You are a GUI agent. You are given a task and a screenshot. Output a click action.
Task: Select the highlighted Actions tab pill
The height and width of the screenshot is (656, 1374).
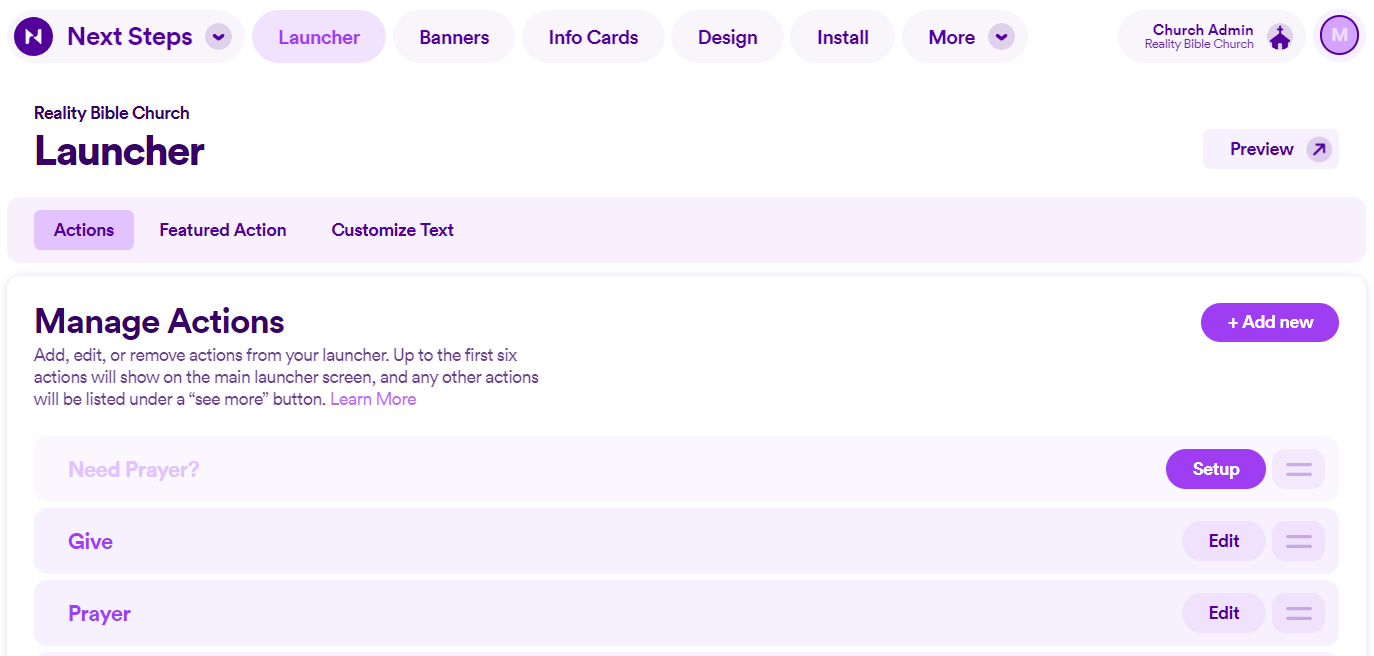click(83, 229)
